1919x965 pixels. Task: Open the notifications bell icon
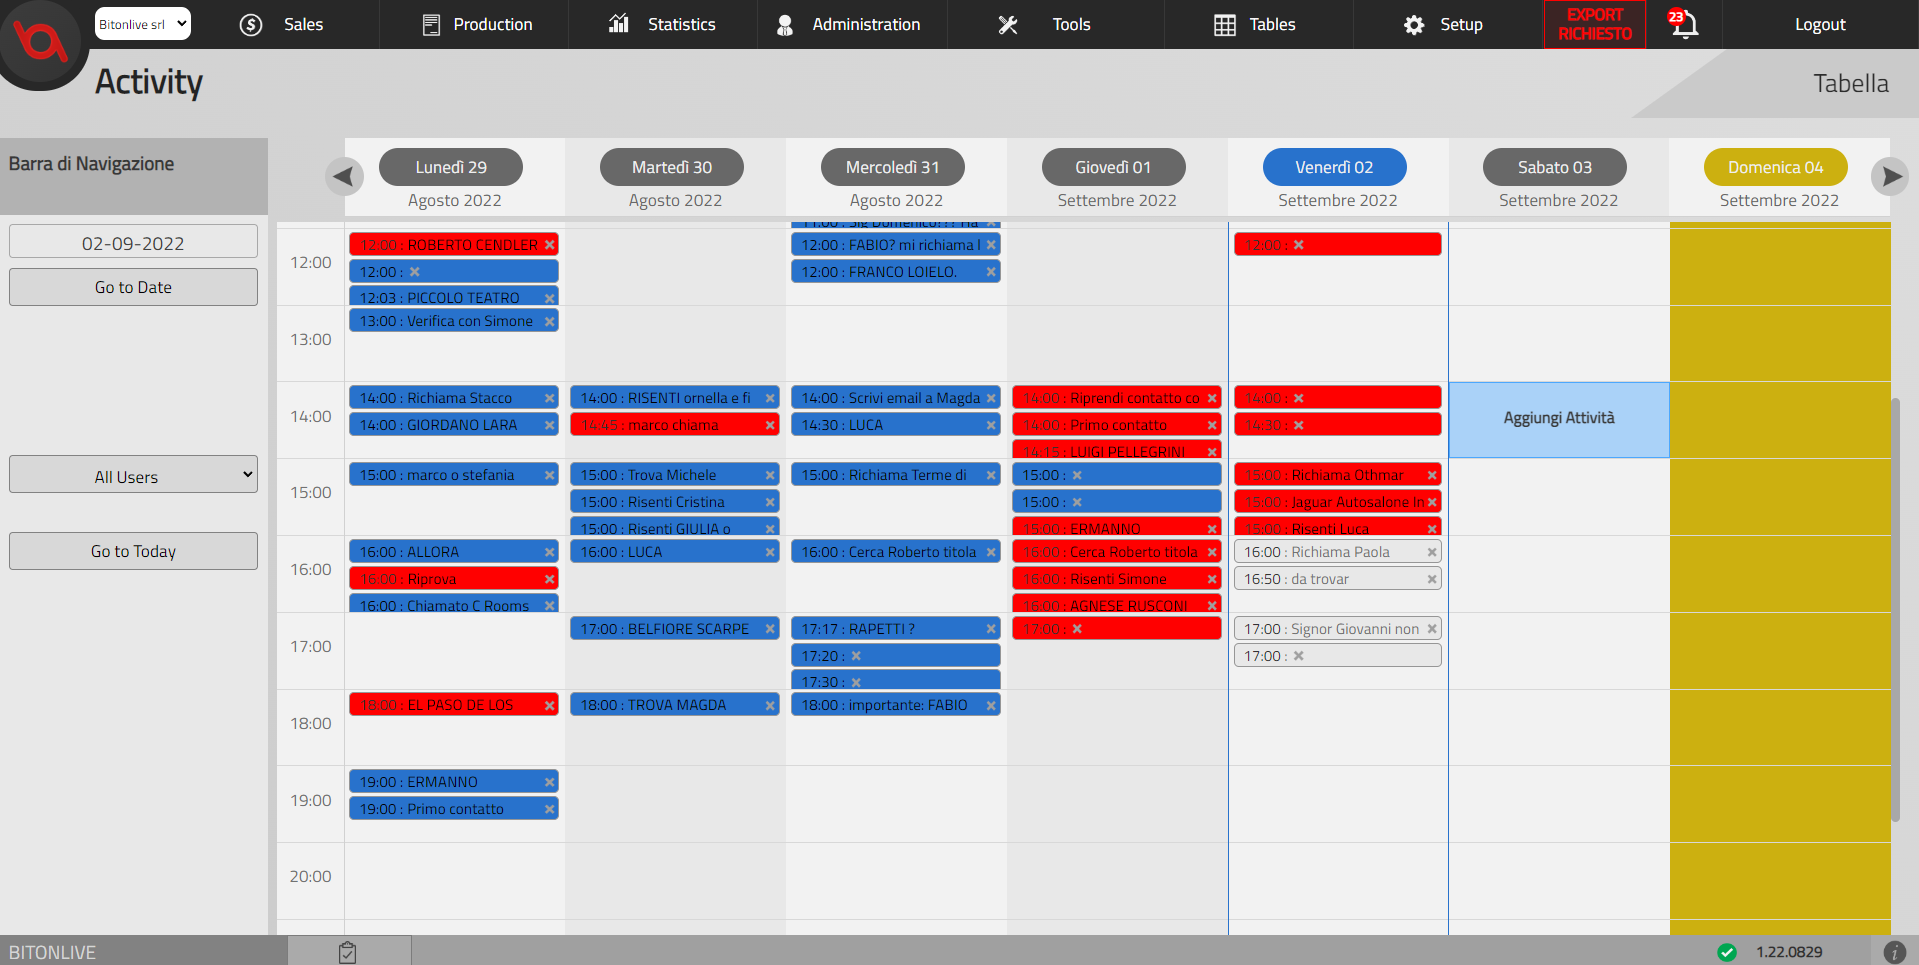tap(1684, 24)
